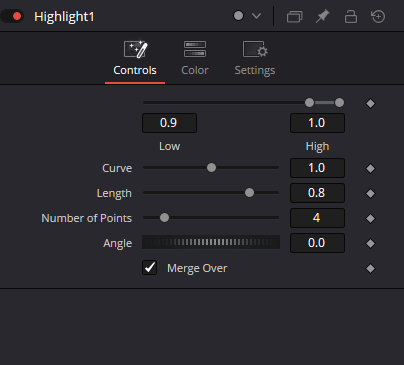
Task: Click the Low handle of range slider
Action: [x=309, y=103]
